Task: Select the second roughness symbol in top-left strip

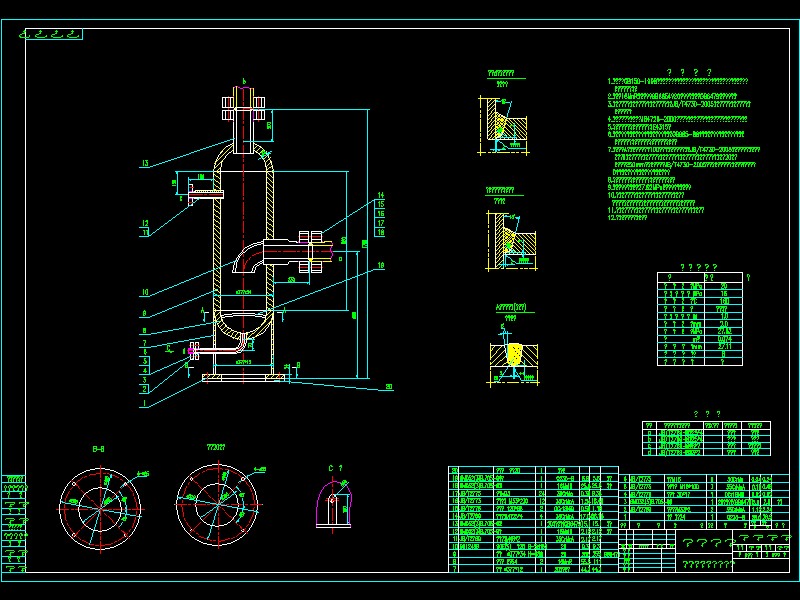Action: [40, 33]
